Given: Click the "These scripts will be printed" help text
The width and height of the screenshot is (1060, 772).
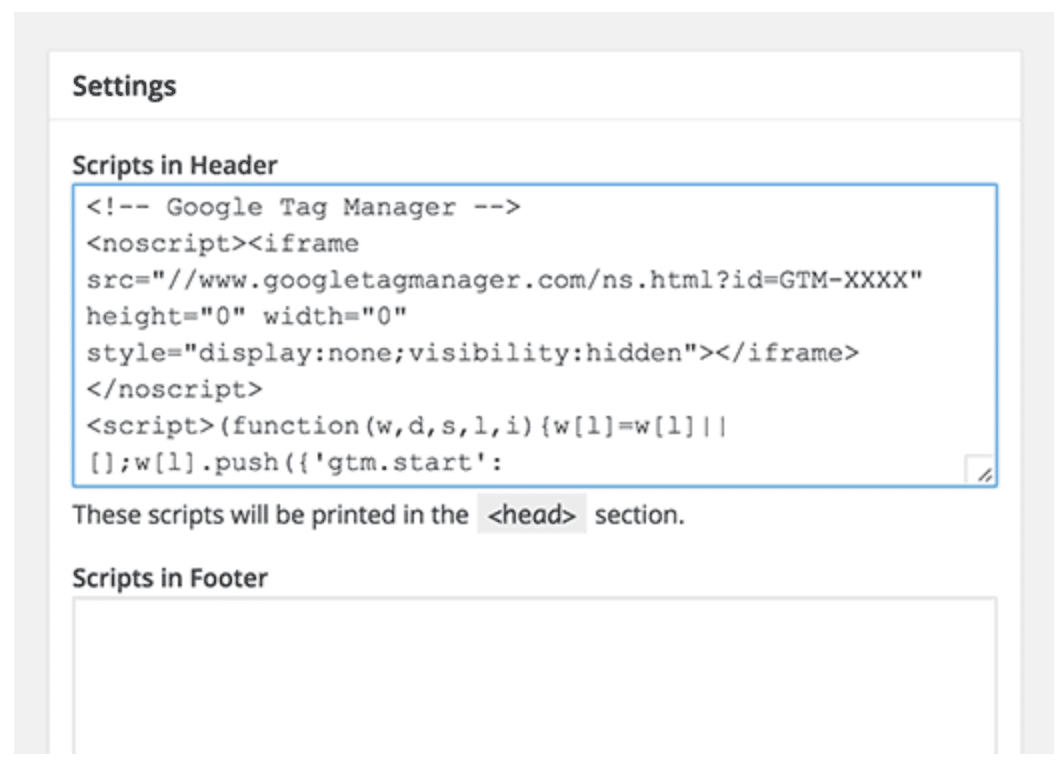Looking at the screenshot, I should point(270,516).
